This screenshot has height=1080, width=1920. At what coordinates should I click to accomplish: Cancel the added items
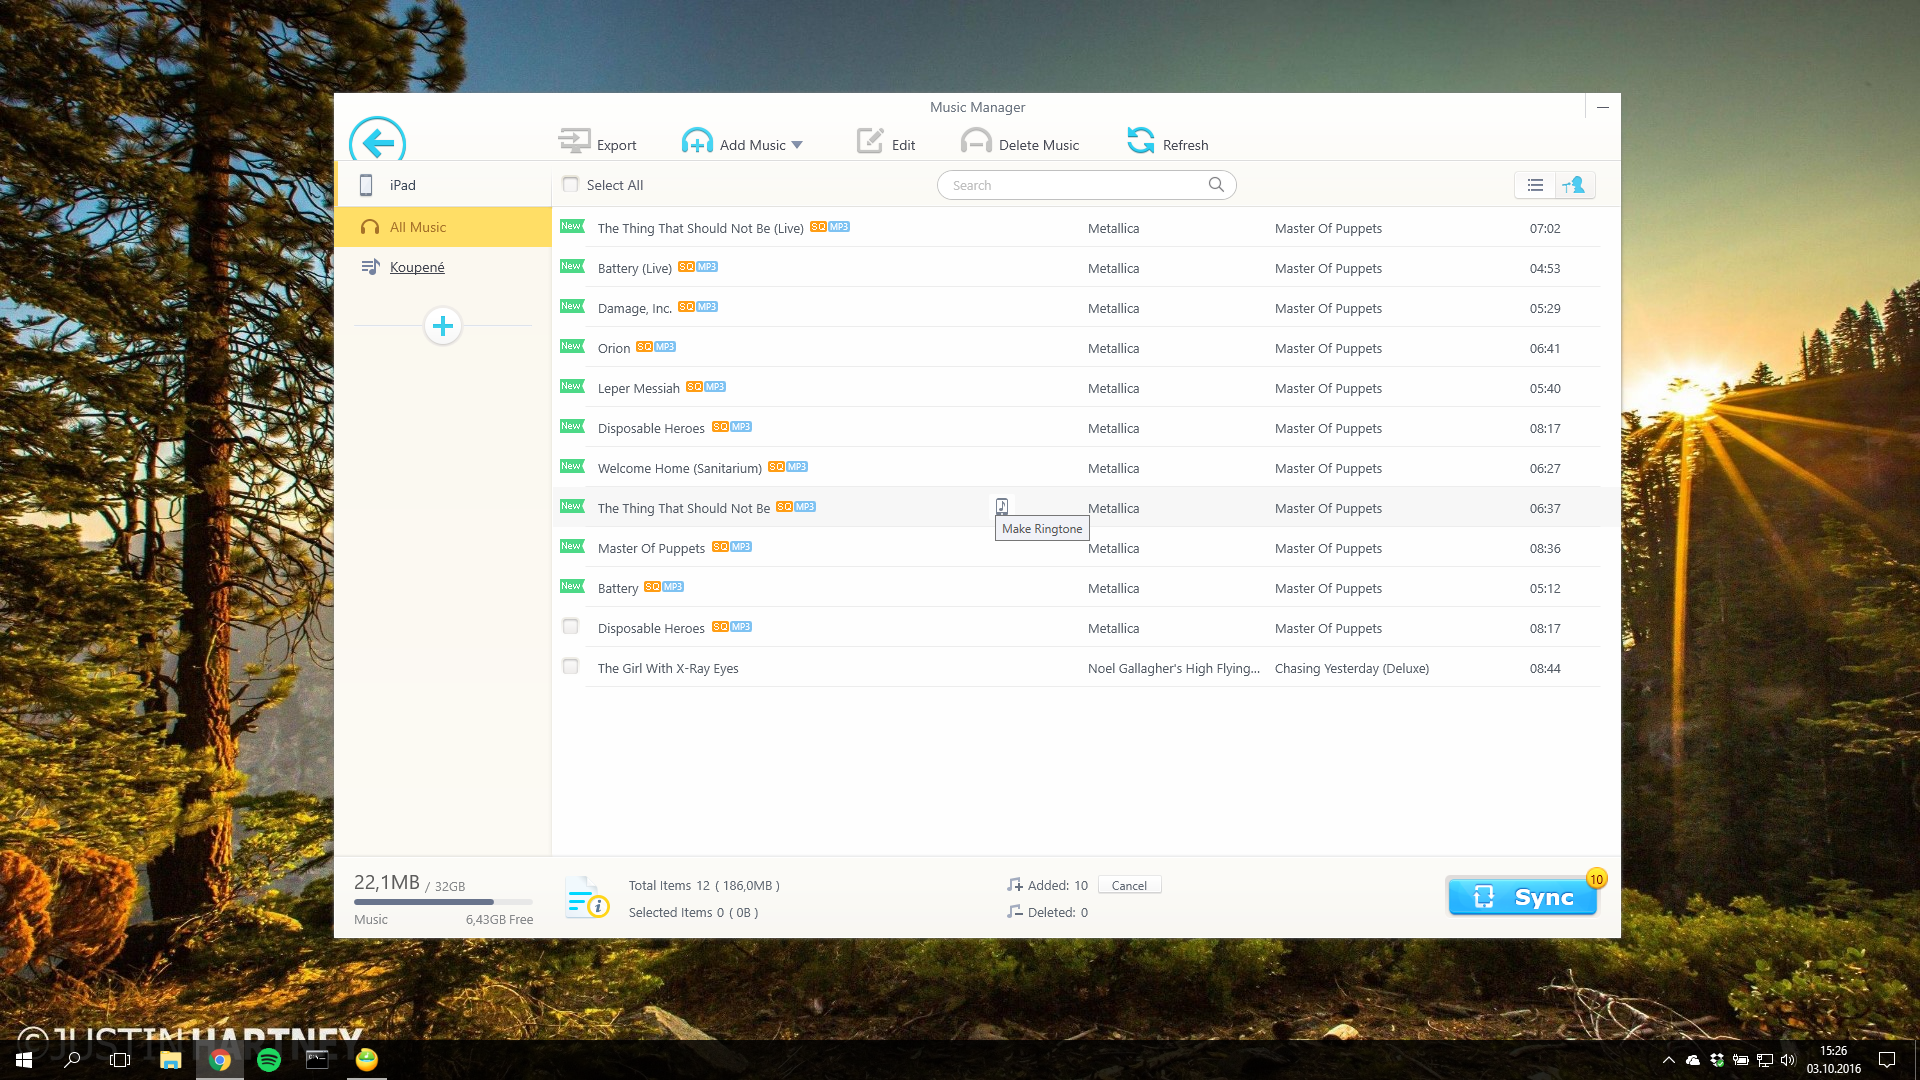(x=1129, y=886)
